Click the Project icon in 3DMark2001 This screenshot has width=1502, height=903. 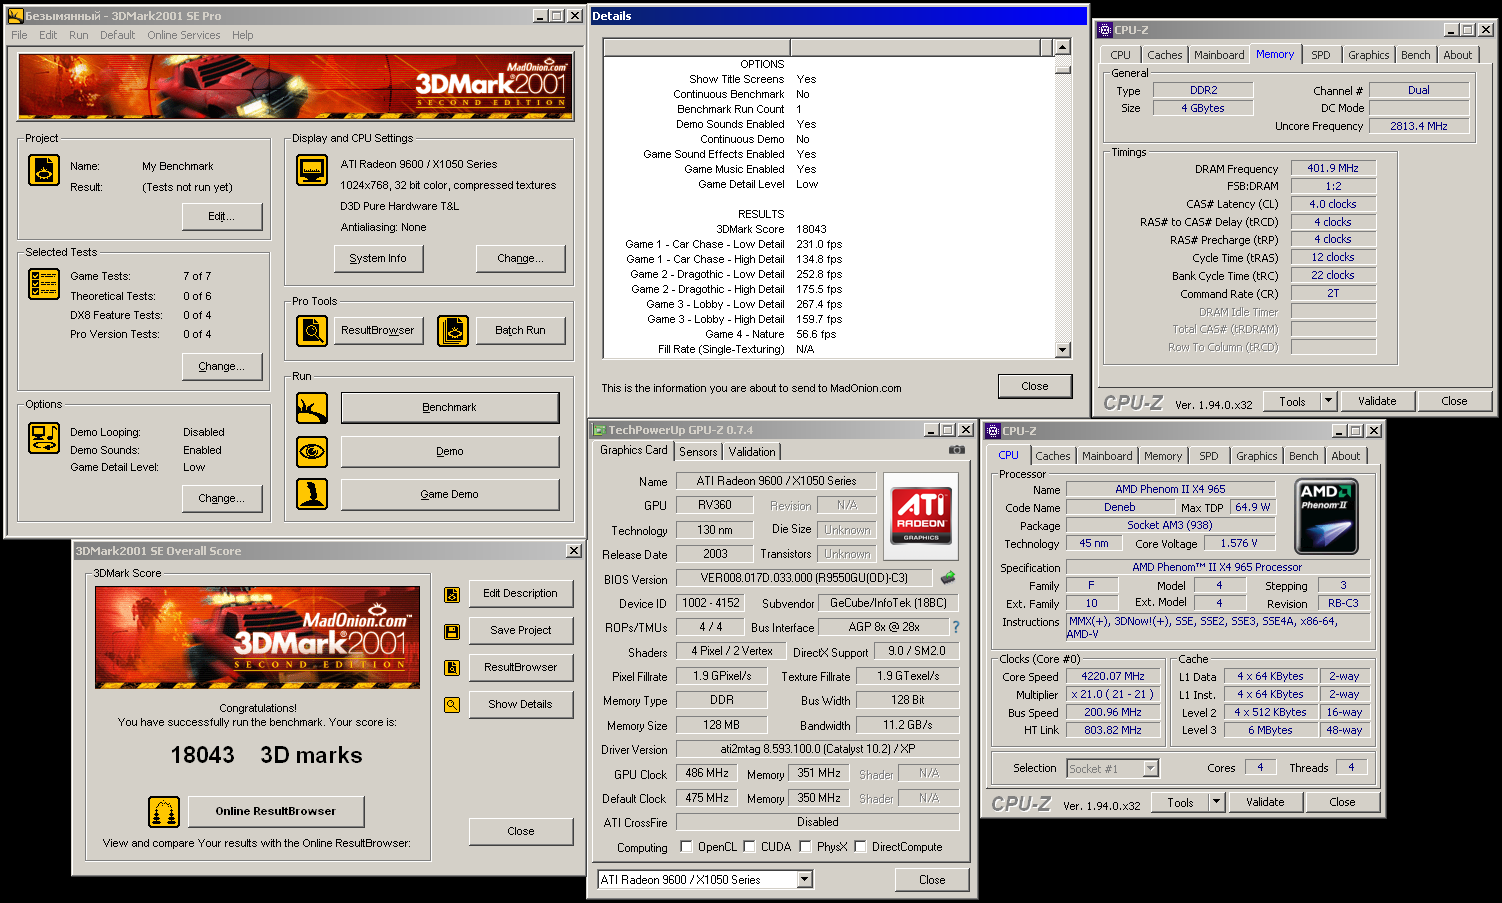coord(44,170)
